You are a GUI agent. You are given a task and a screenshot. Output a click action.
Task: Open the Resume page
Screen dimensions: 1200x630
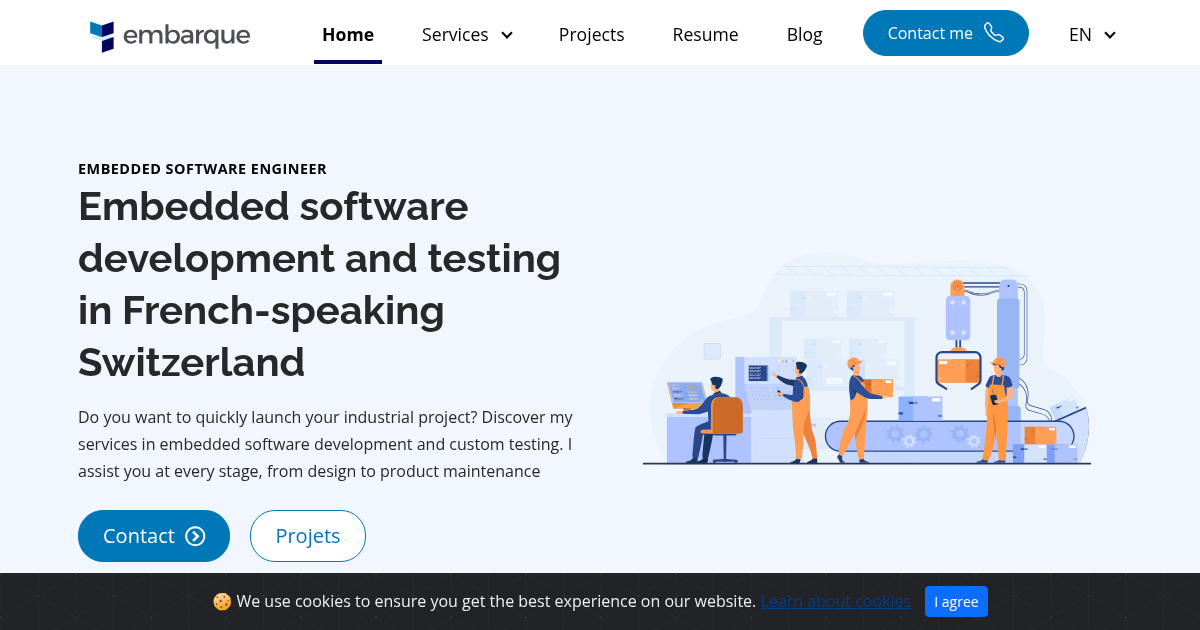point(705,34)
